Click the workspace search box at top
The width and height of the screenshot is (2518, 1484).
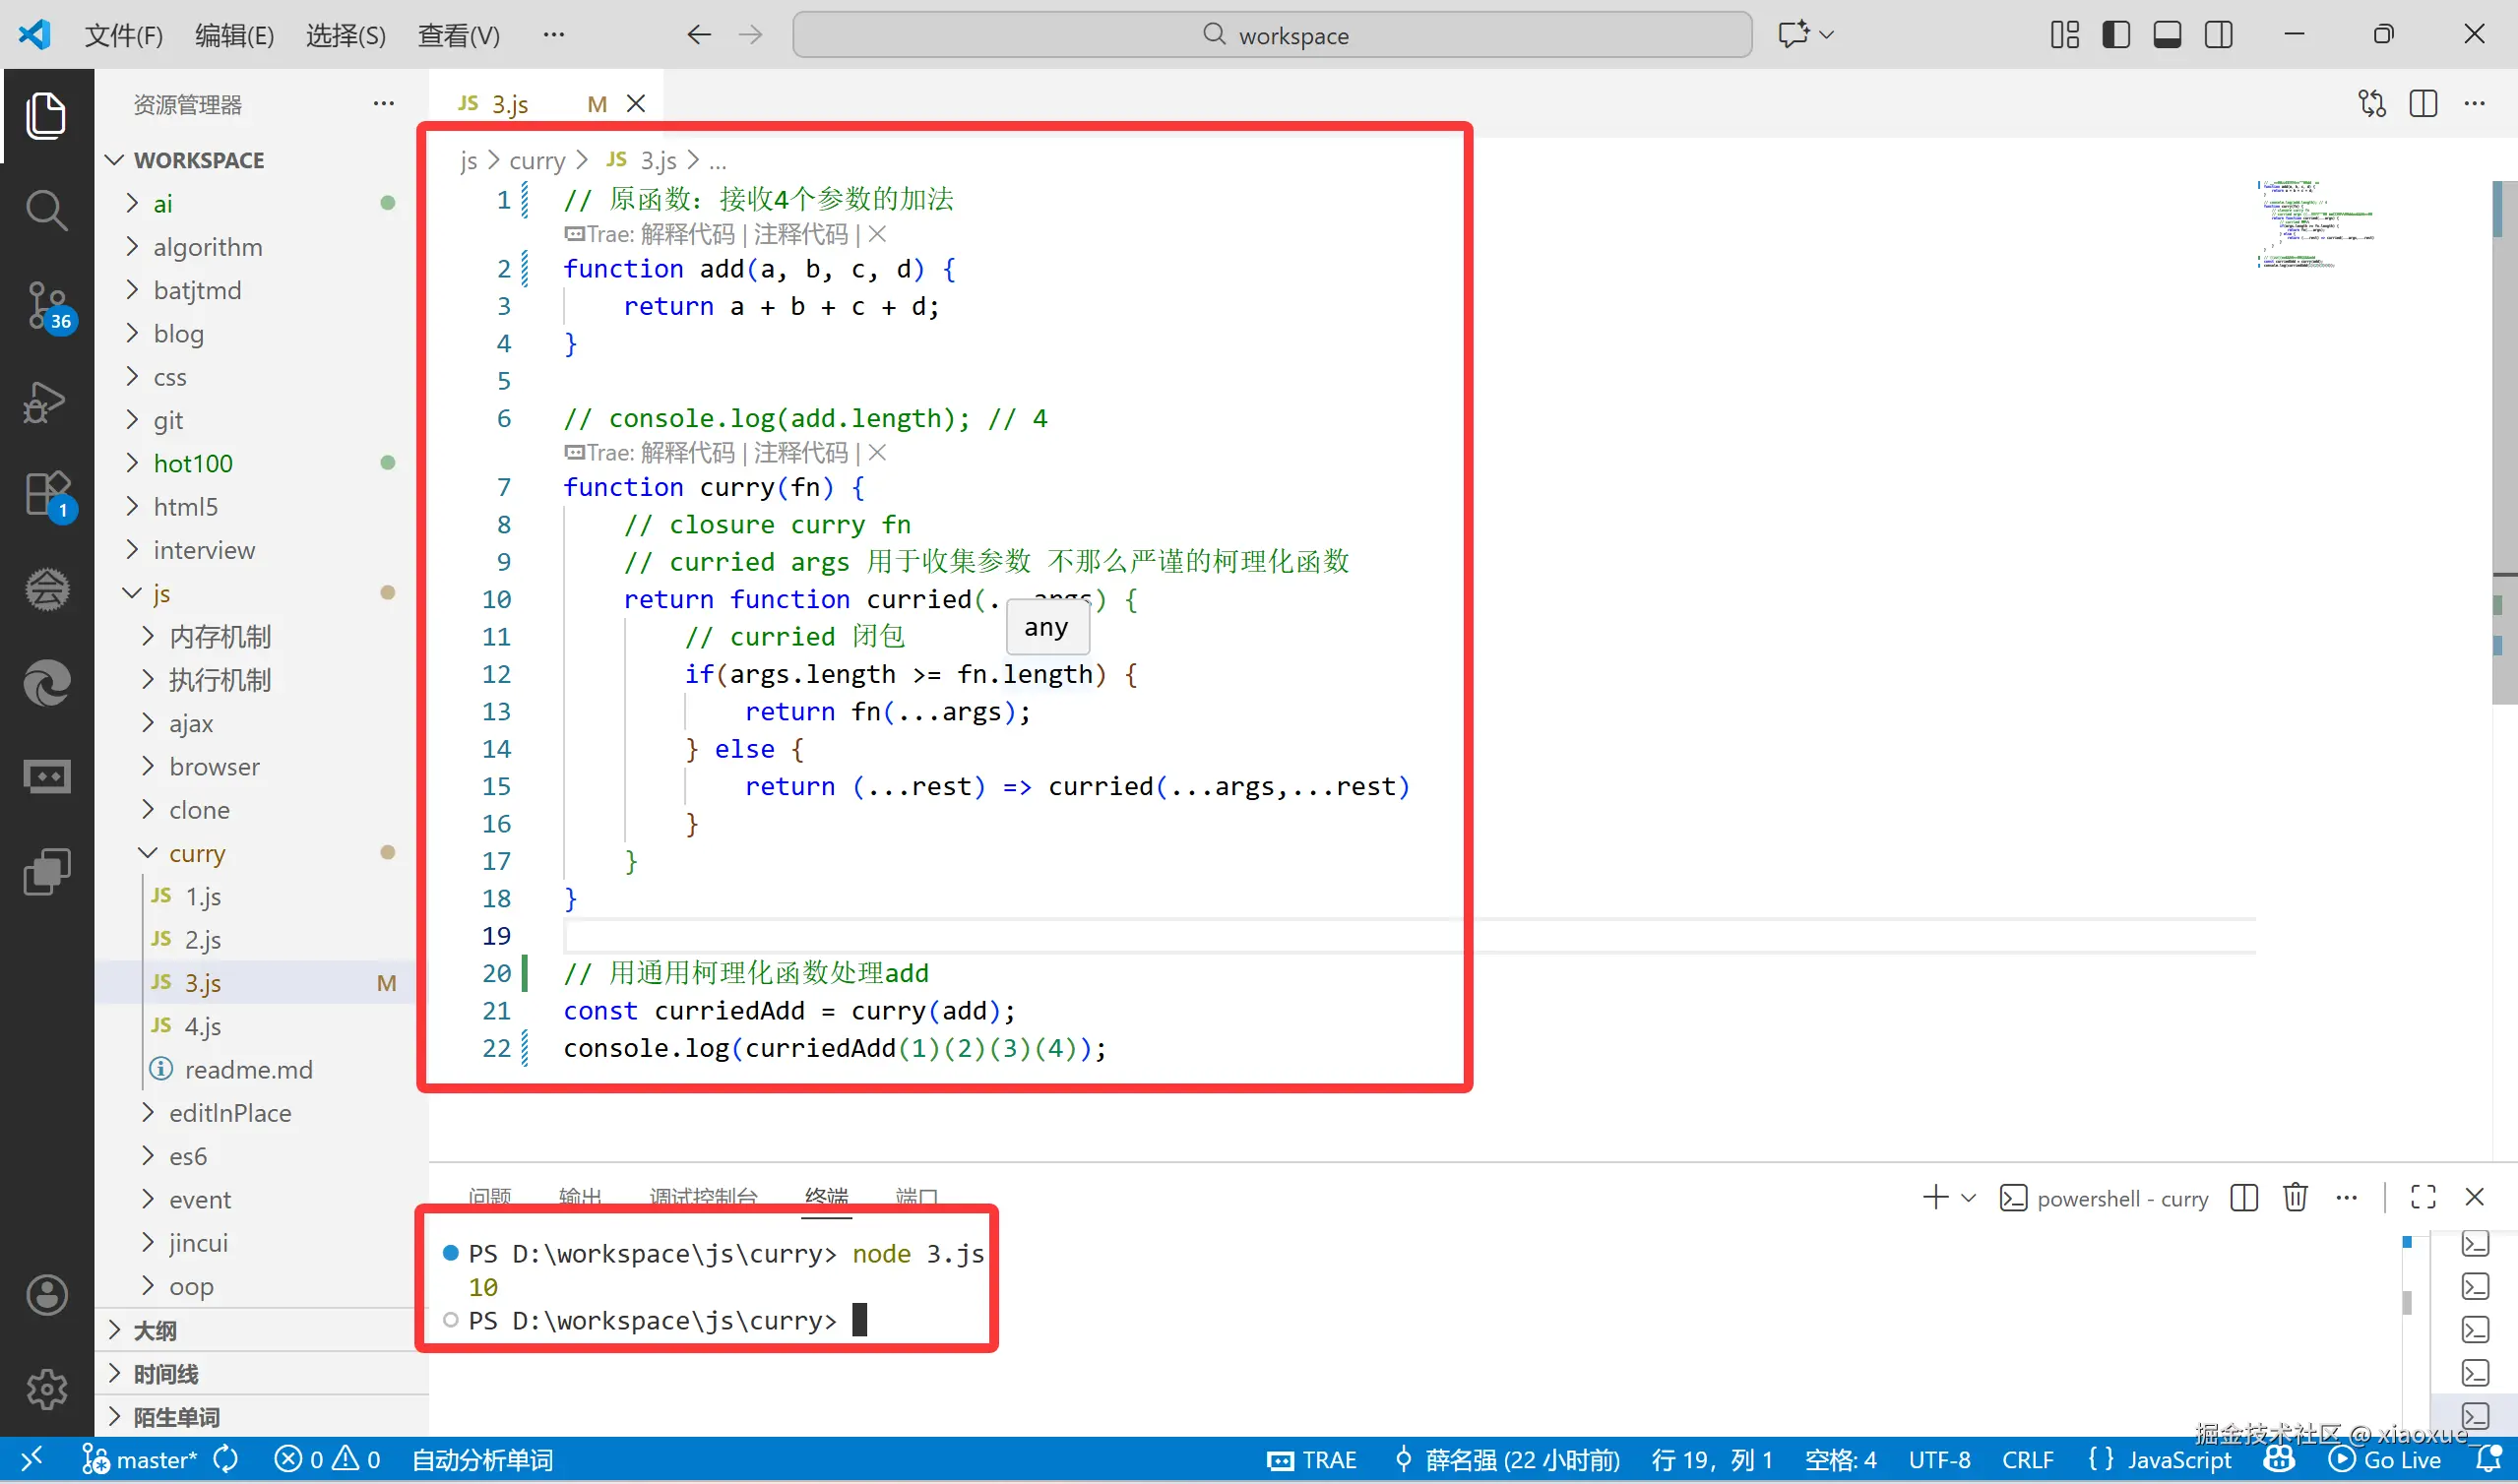[x=1273, y=35]
